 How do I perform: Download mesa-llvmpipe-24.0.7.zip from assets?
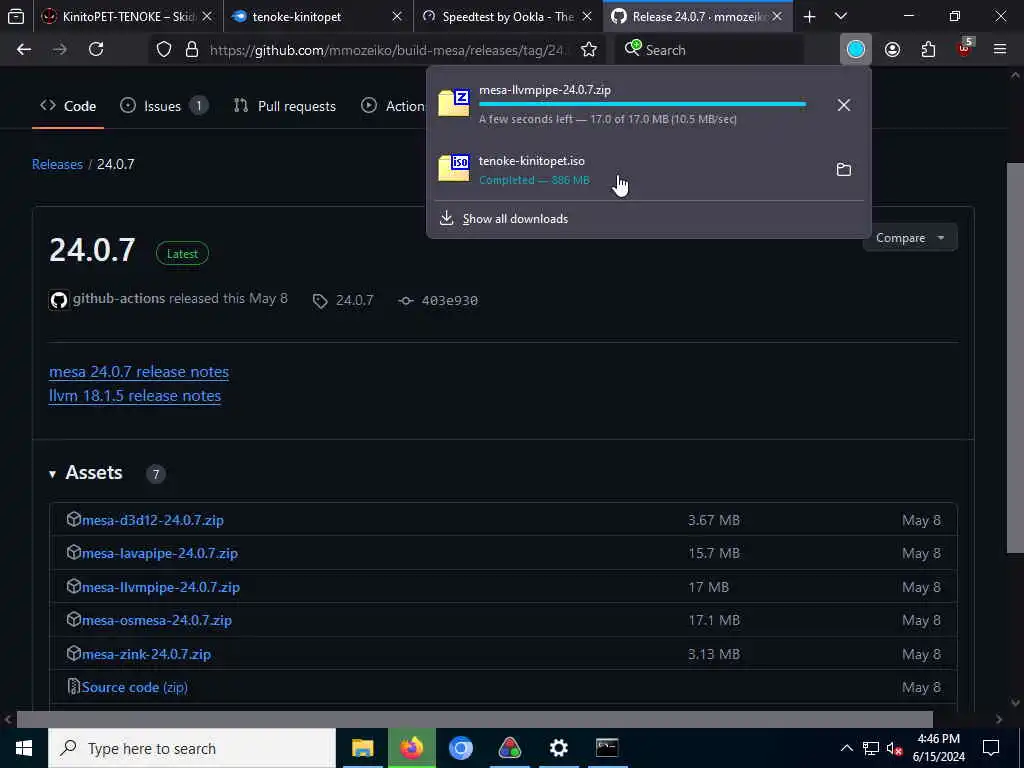pos(161,587)
